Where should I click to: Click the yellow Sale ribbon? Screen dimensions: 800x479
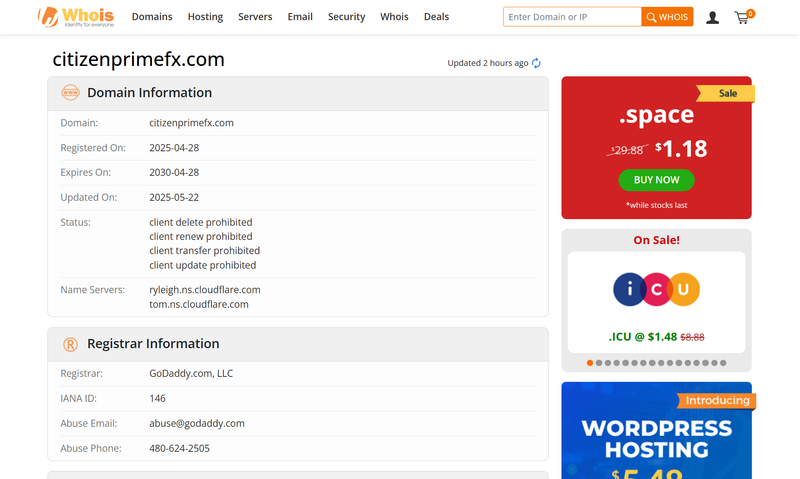click(727, 93)
